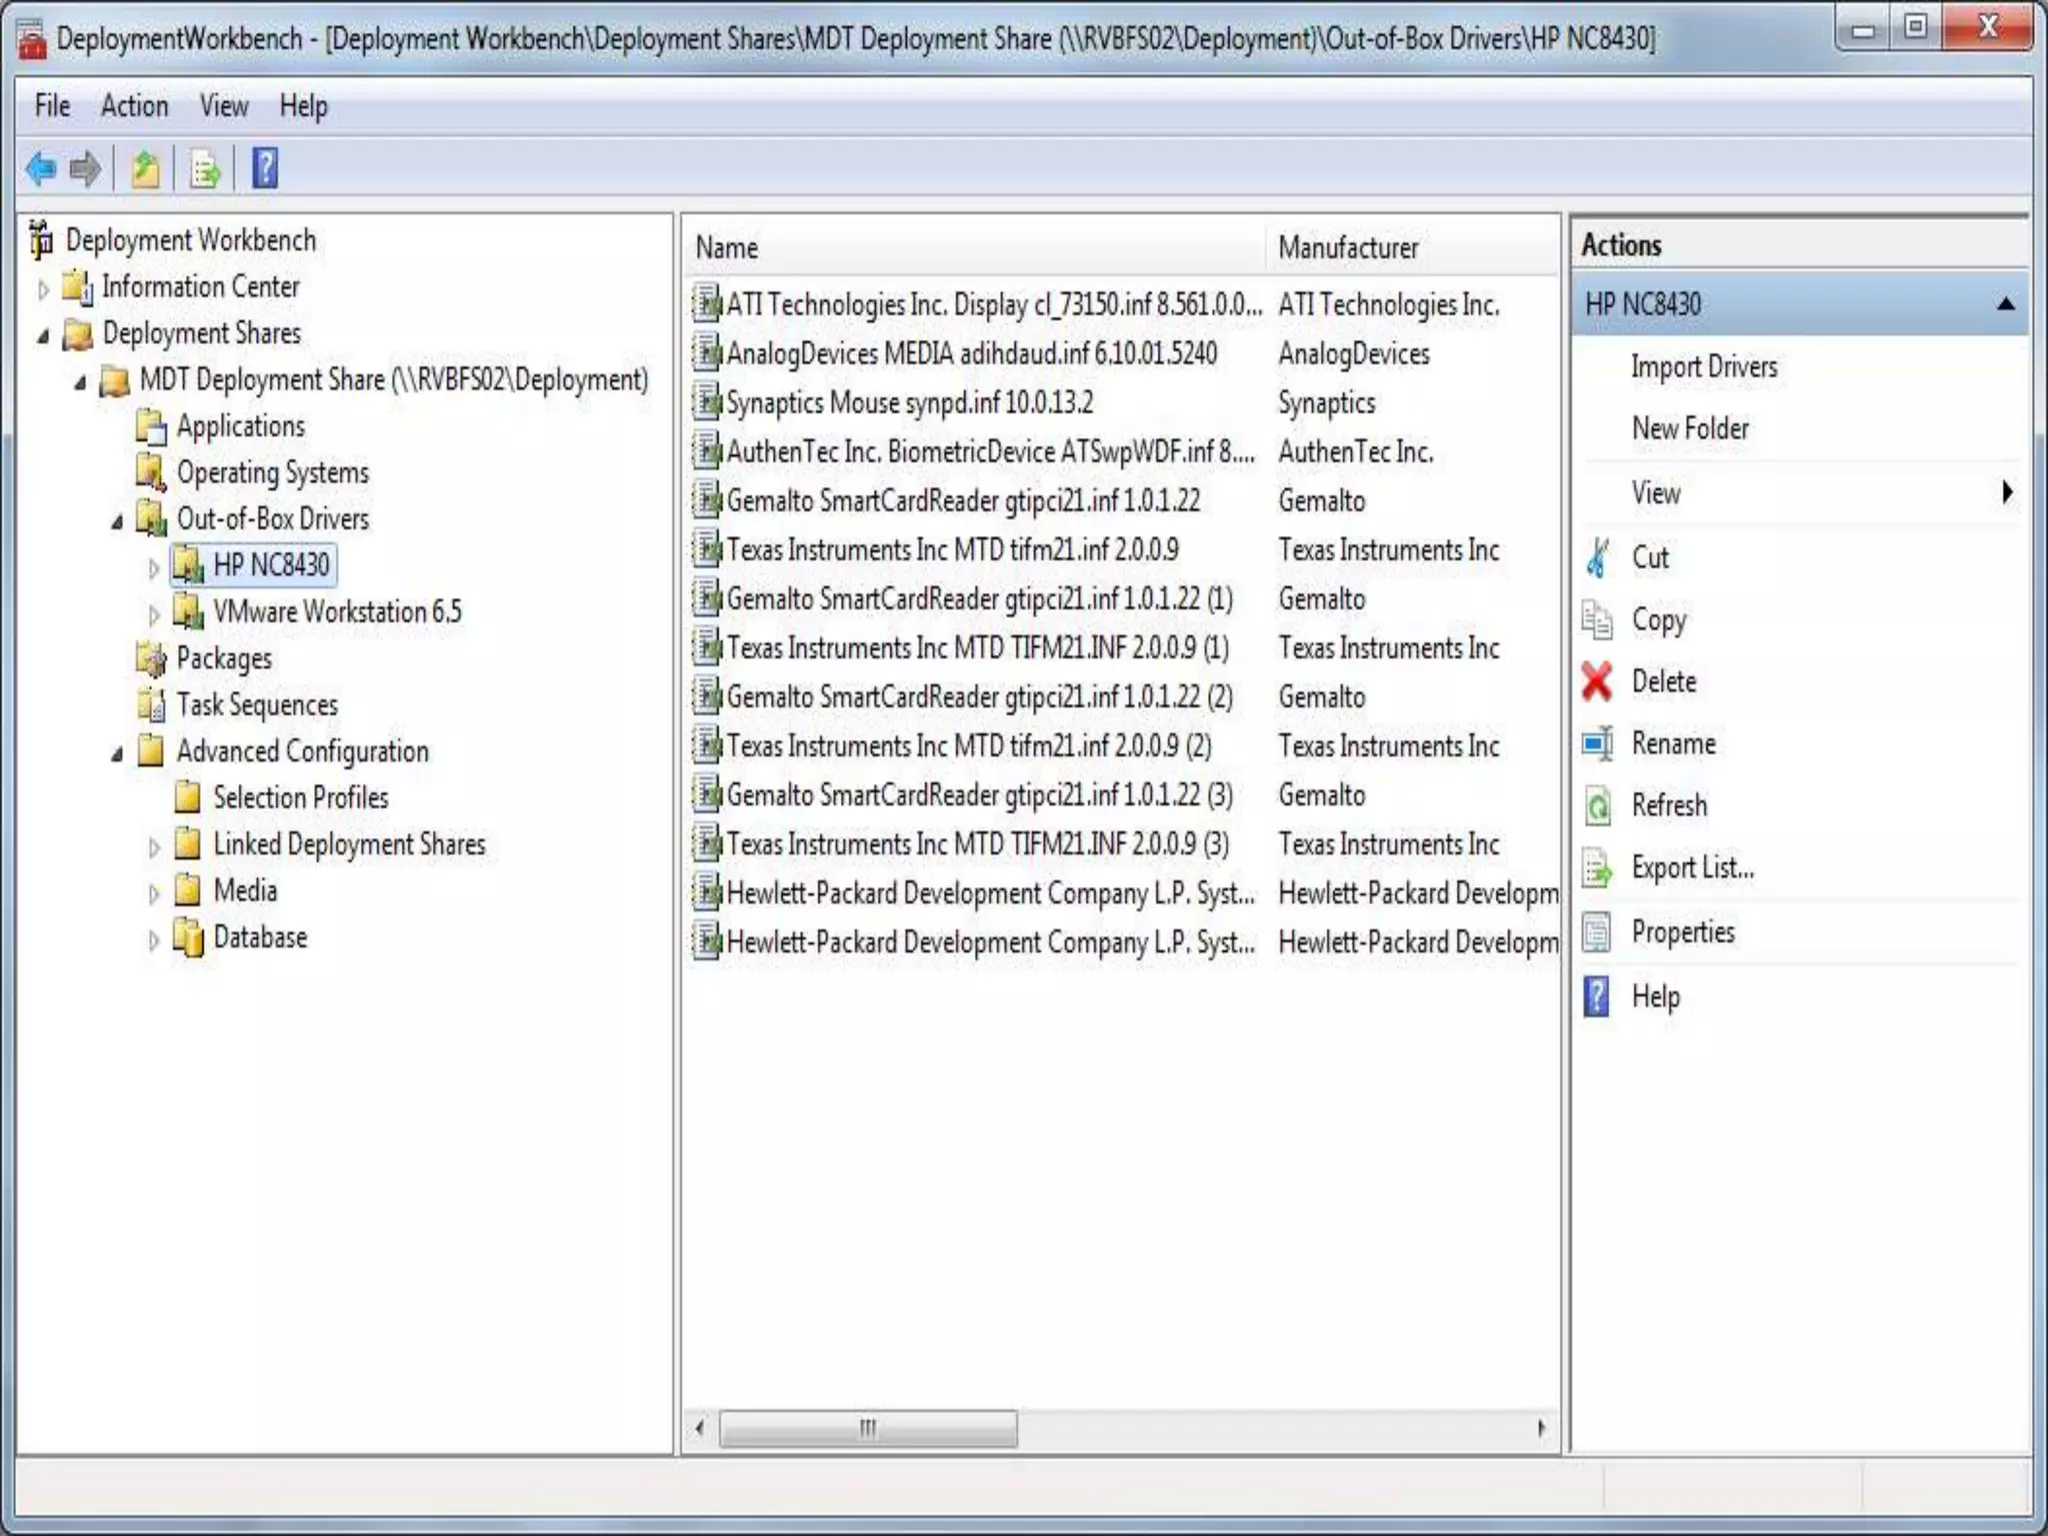Expand the VMware Workstation 6.5 node
Viewport: 2048px width, 1536px height.
[x=154, y=614]
